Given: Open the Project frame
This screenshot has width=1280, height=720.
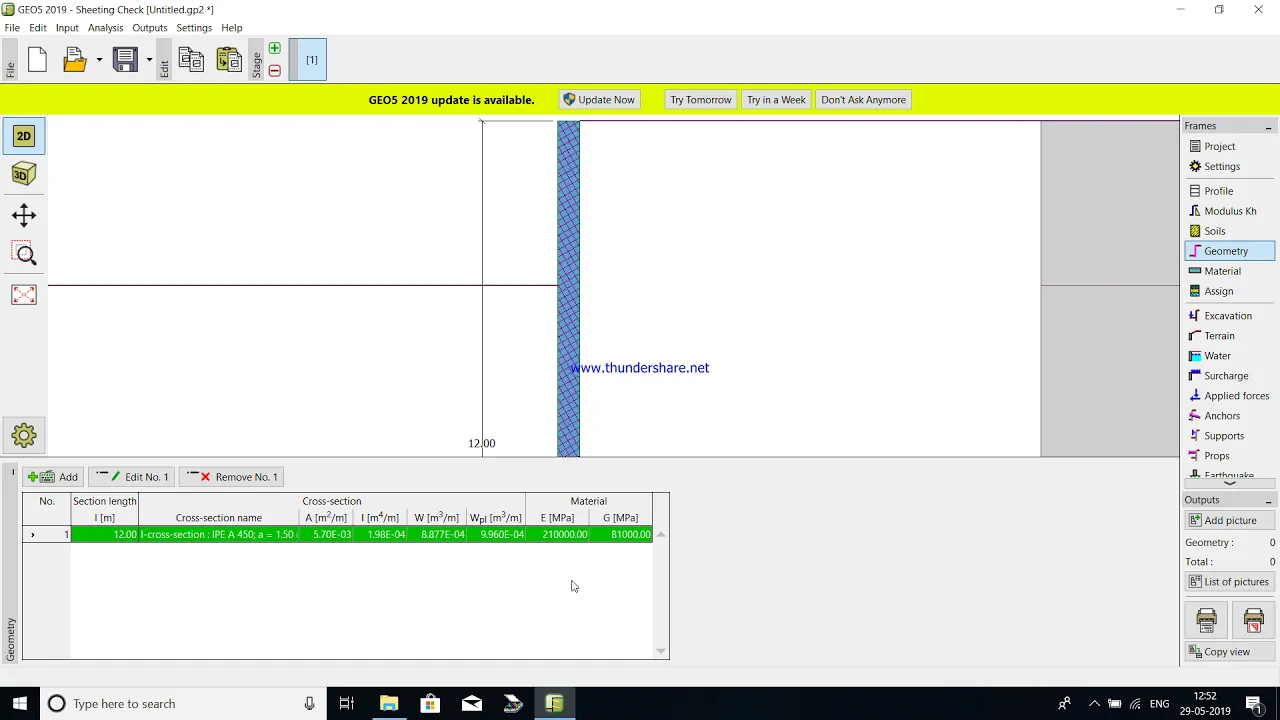Looking at the screenshot, I should [1230, 146].
